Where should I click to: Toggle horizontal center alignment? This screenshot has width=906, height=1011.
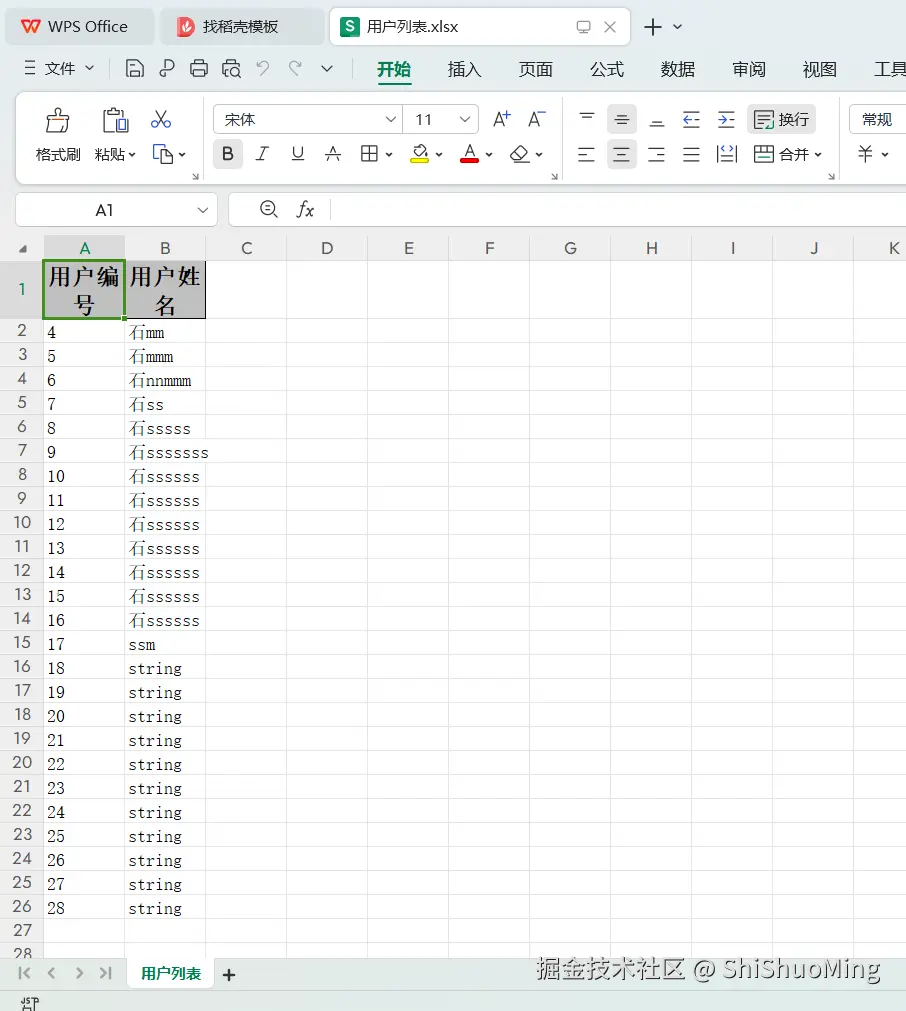(x=622, y=154)
